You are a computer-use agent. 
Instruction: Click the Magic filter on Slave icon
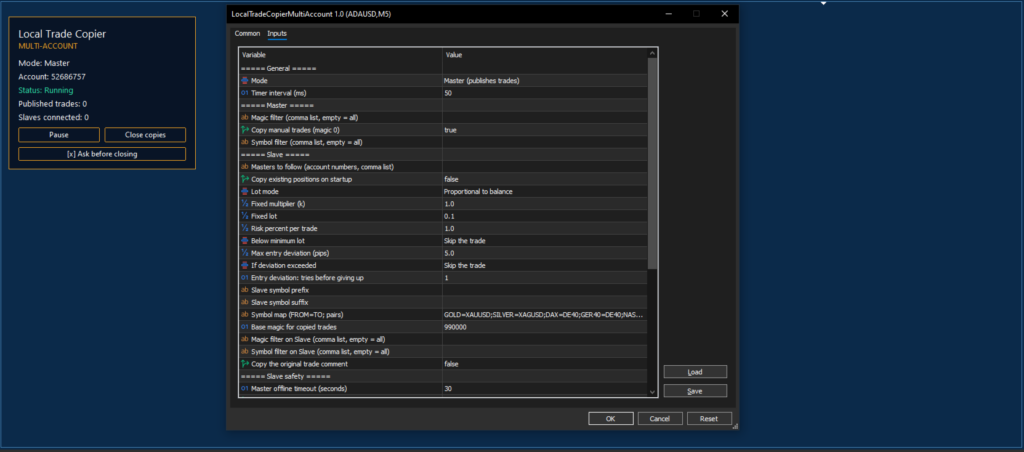[245, 339]
